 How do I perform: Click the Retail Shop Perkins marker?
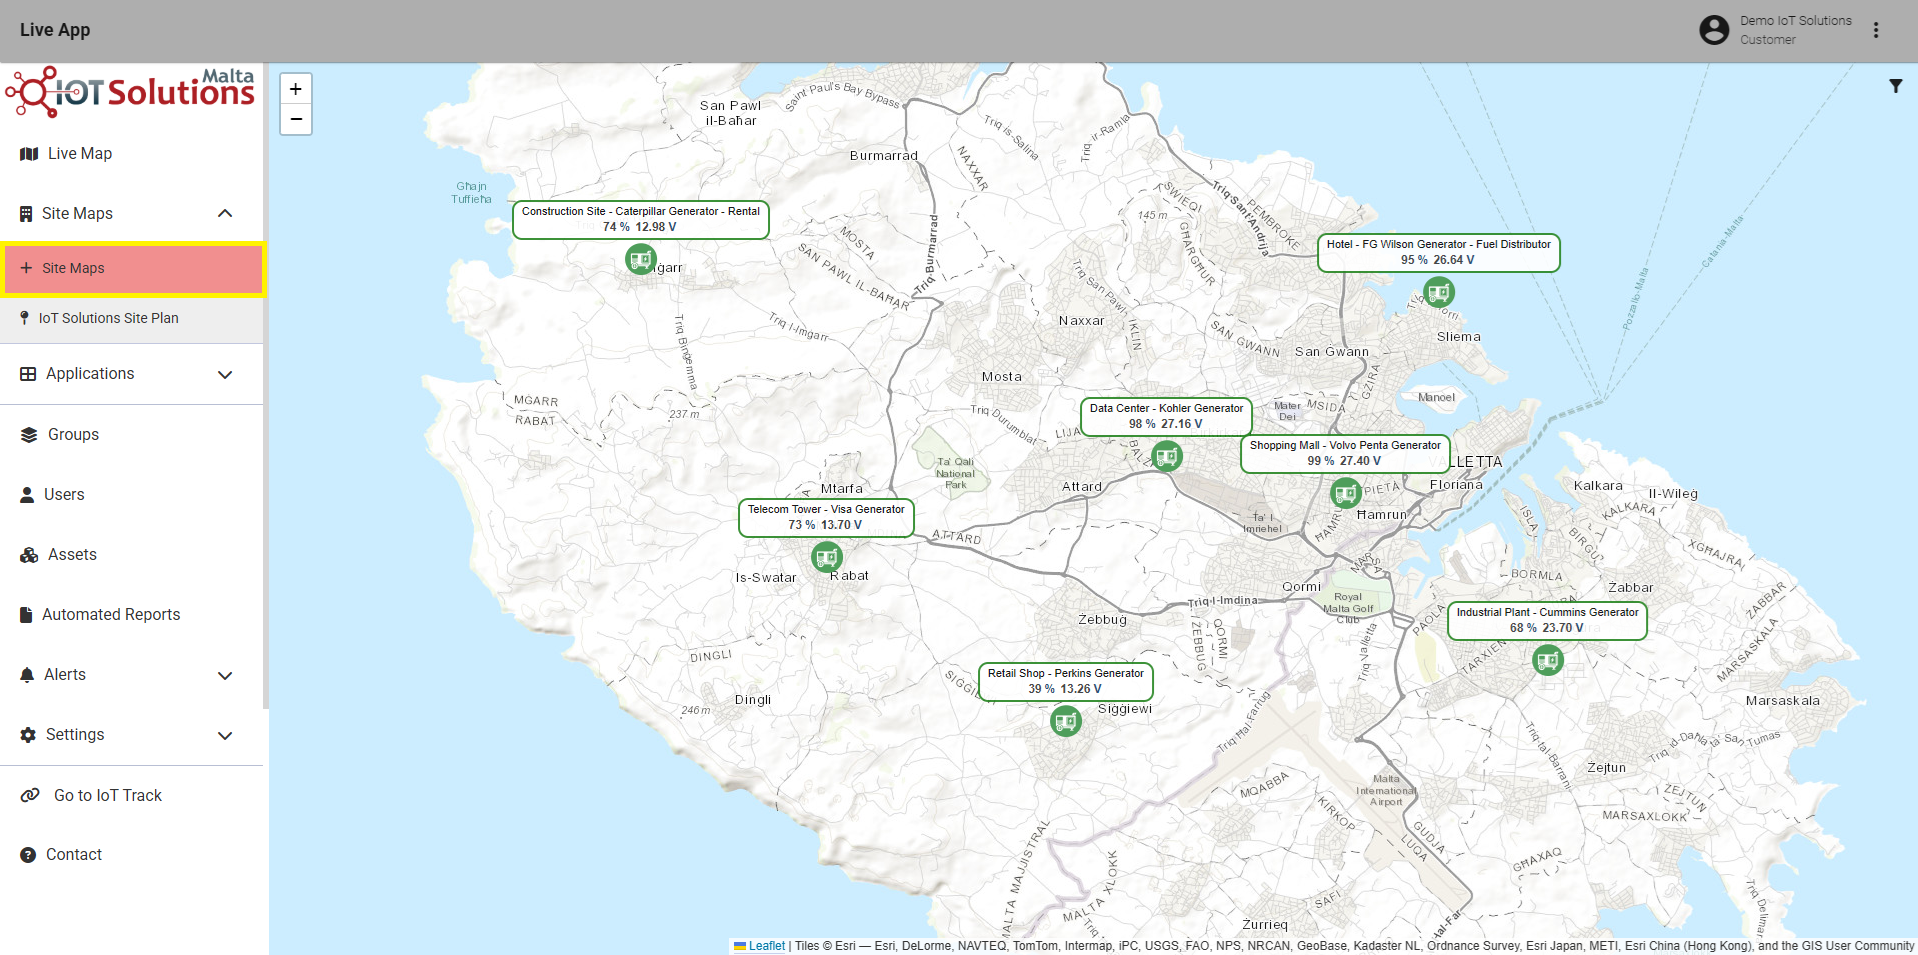pos(1067,720)
